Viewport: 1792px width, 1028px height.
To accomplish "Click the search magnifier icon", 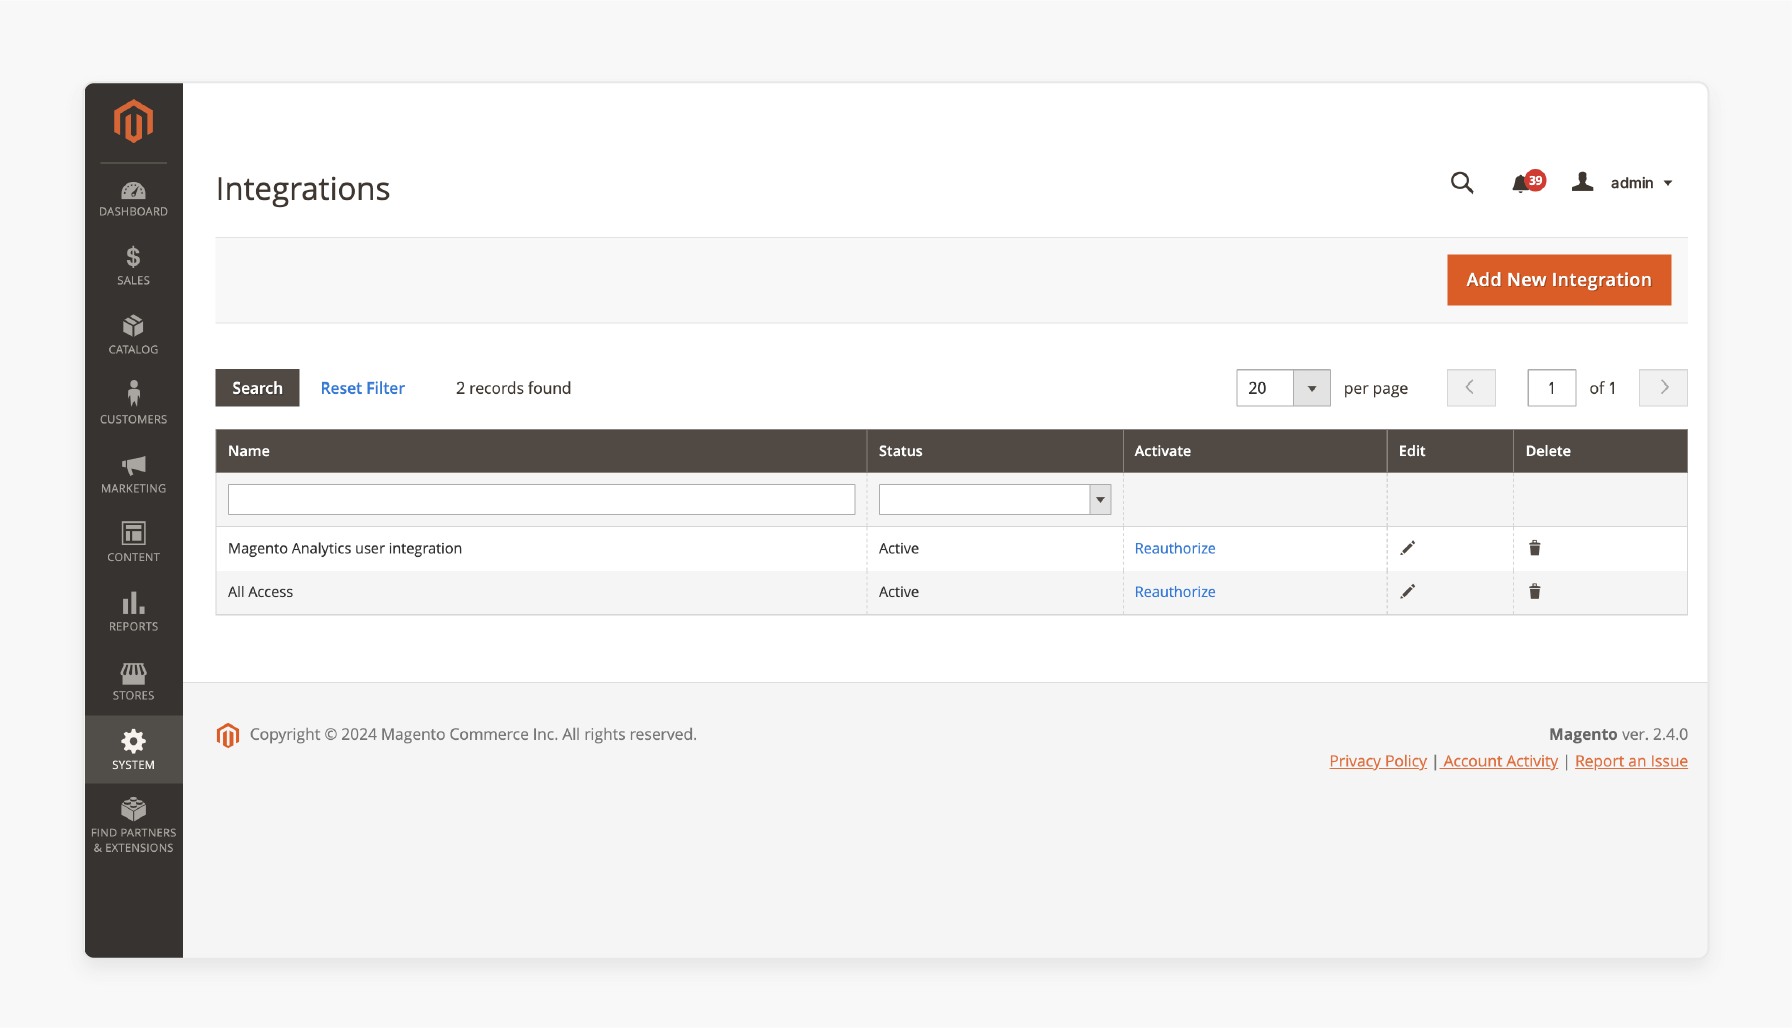I will 1462,183.
